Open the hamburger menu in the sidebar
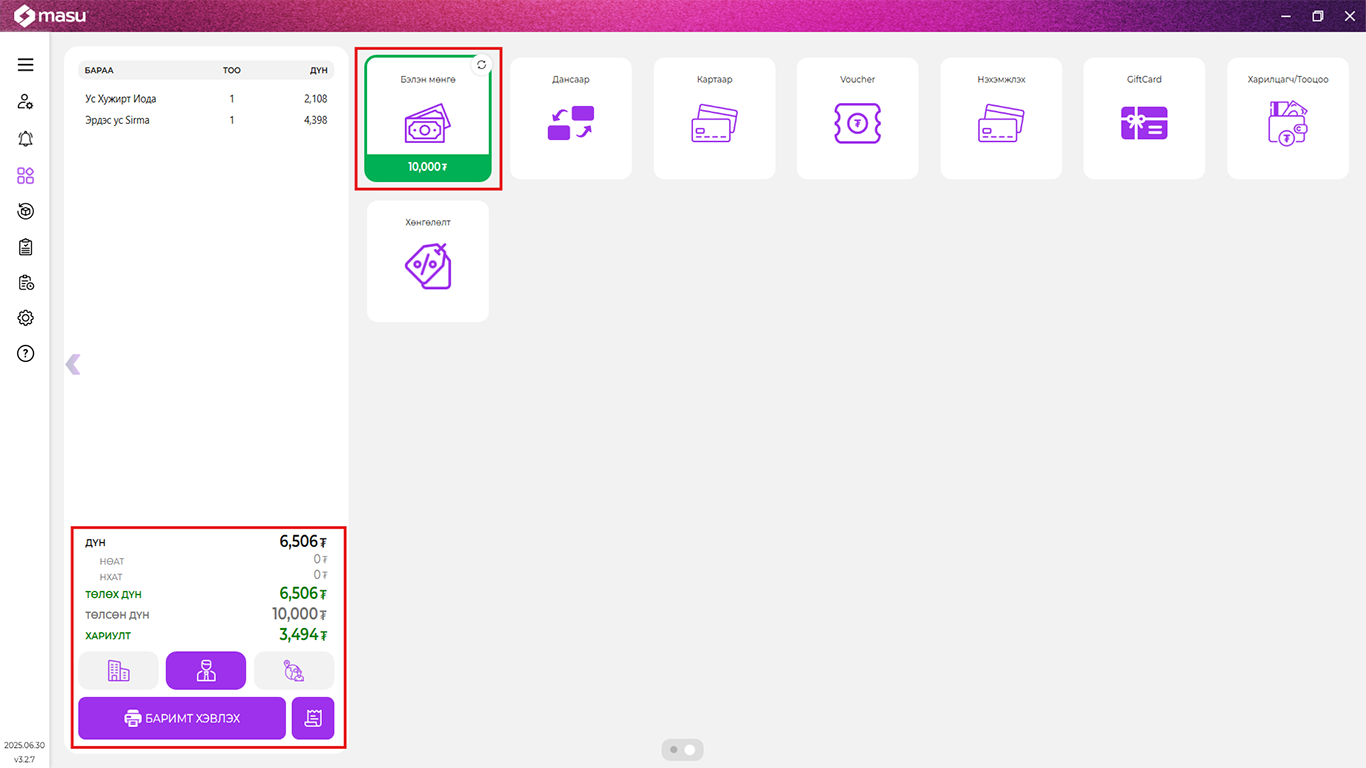Image resolution: width=1366 pixels, height=768 pixels. pos(25,65)
